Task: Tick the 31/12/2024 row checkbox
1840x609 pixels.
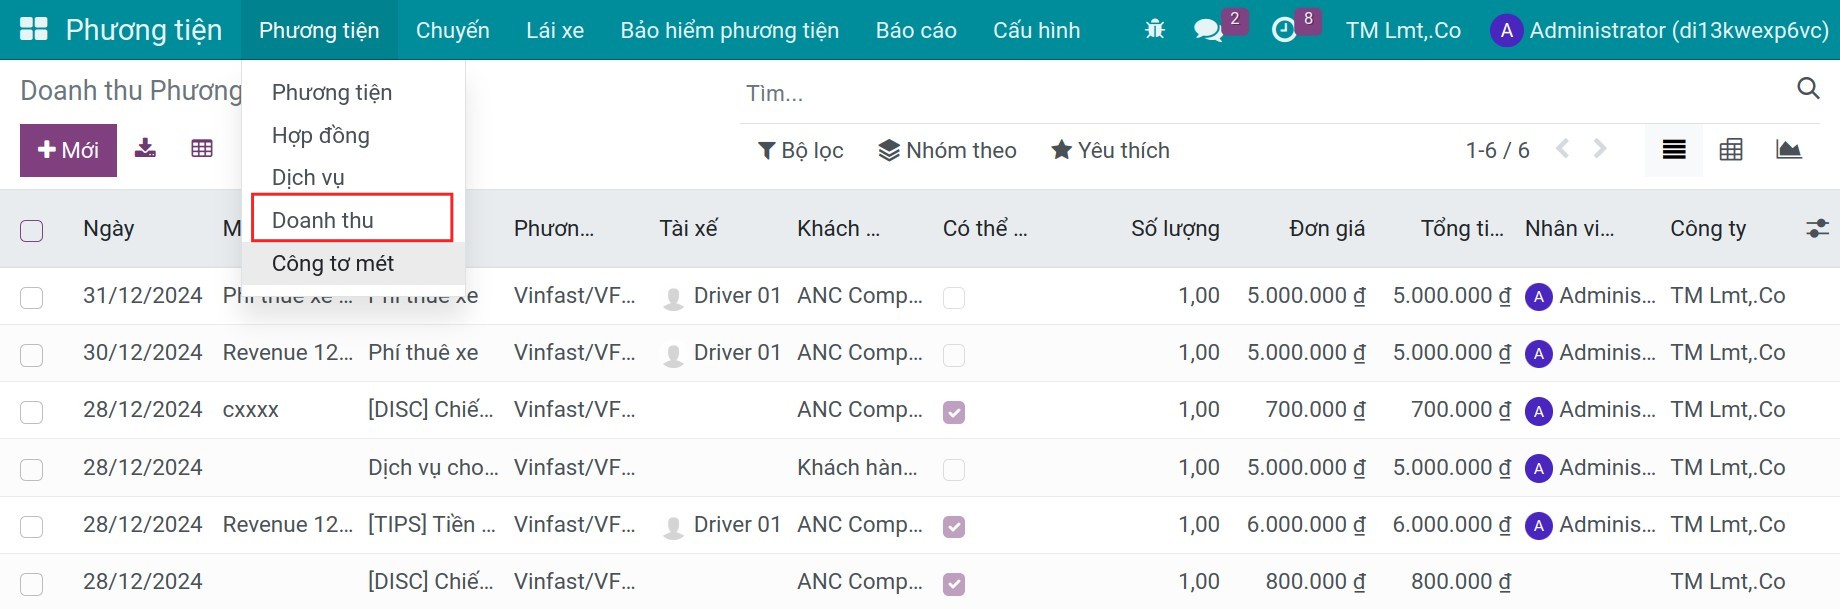Action: click(x=32, y=298)
